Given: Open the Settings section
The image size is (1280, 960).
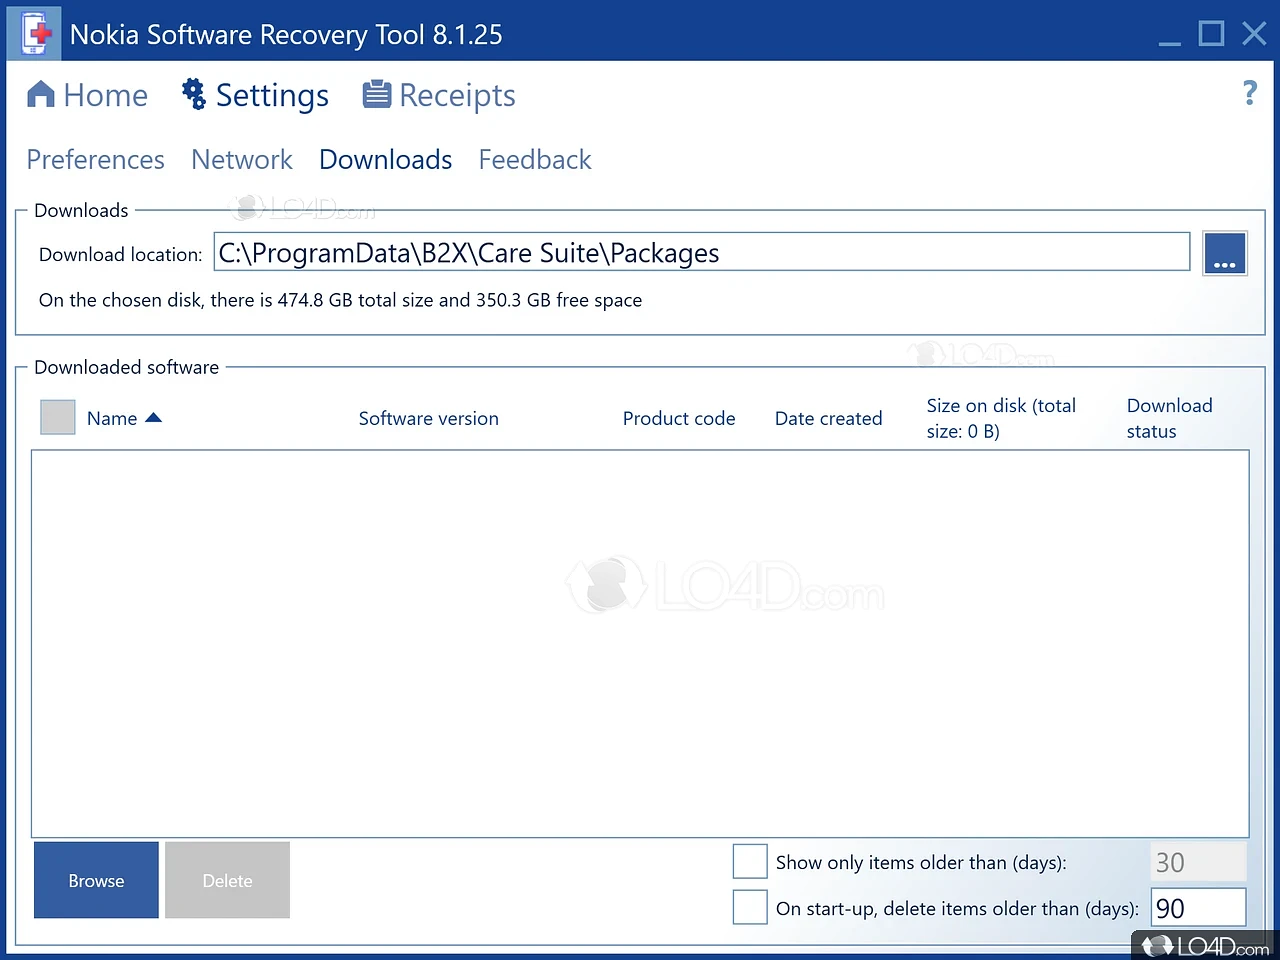Looking at the screenshot, I should 255,95.
